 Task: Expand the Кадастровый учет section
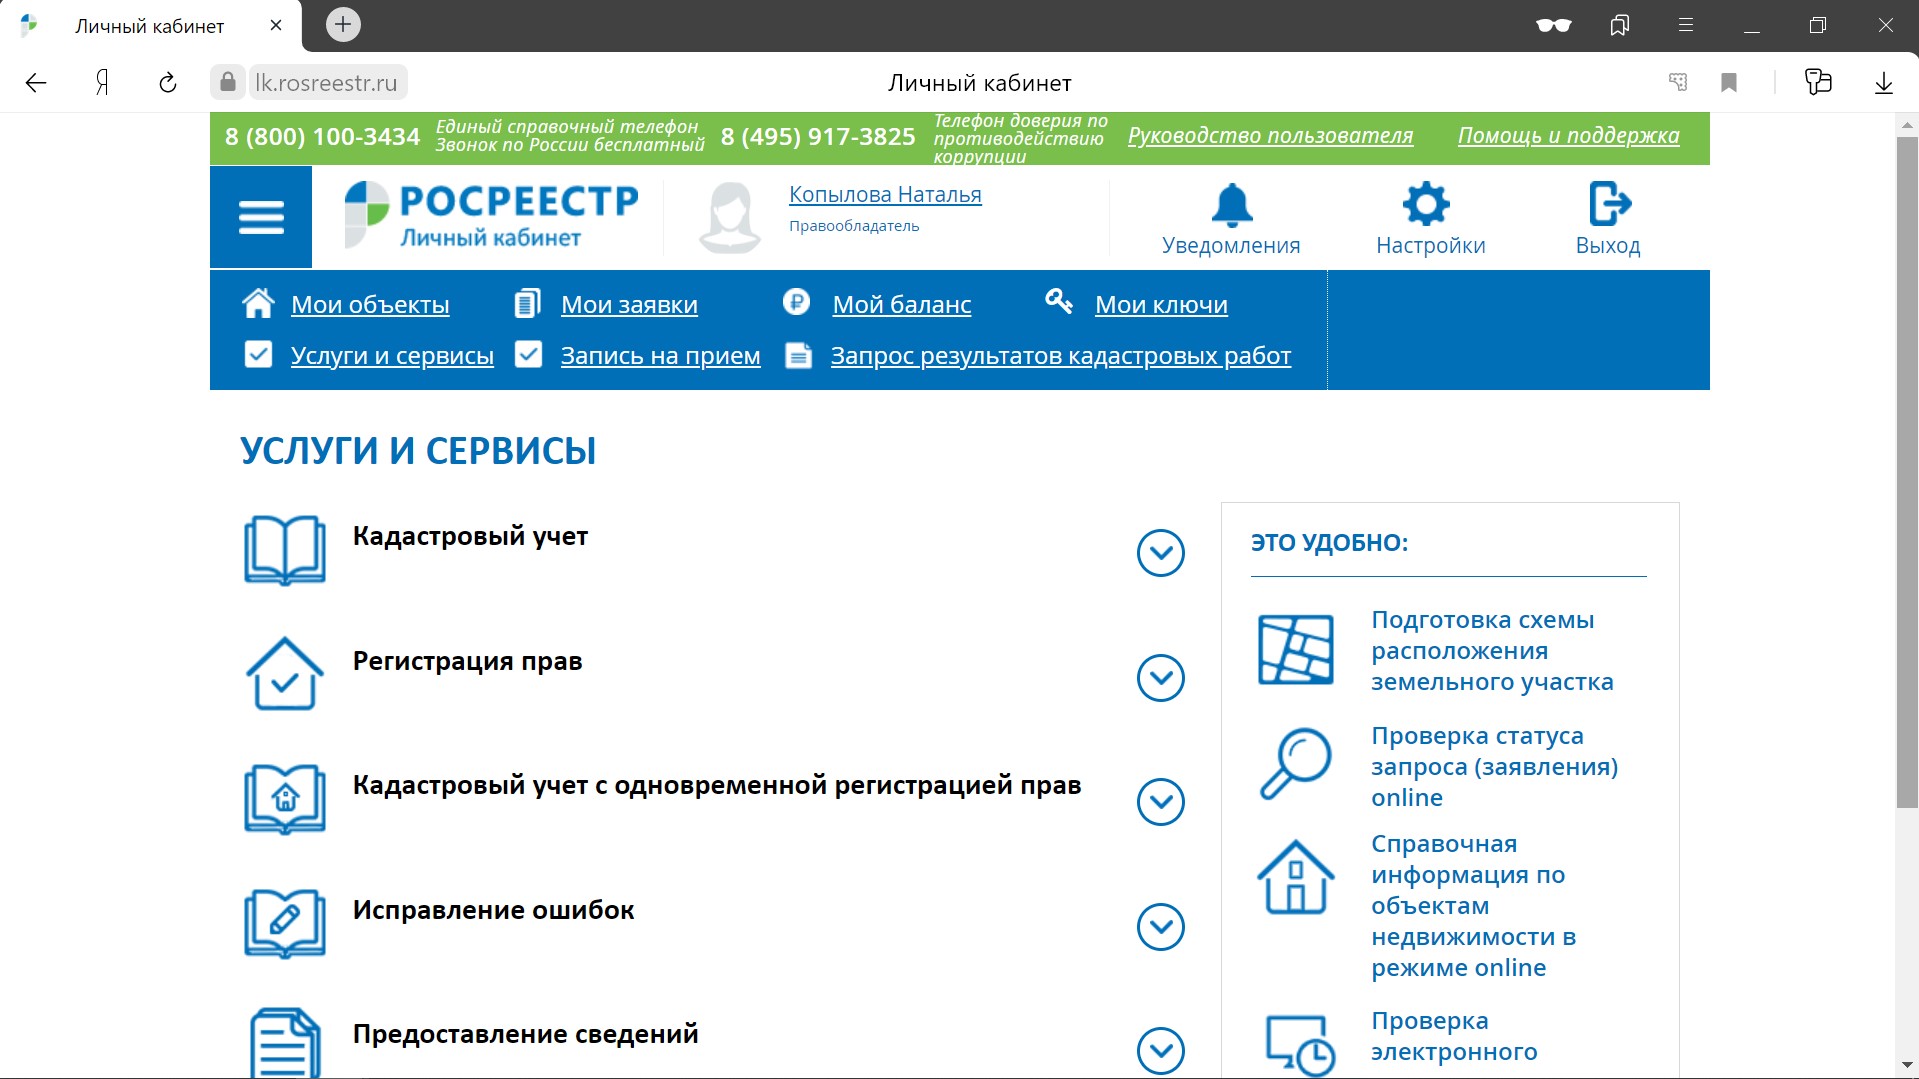click(1160, 553)
